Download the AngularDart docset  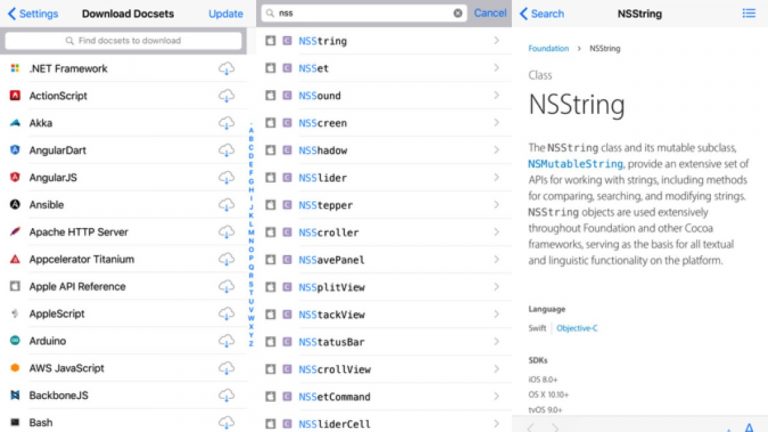[x=226, y=150]
